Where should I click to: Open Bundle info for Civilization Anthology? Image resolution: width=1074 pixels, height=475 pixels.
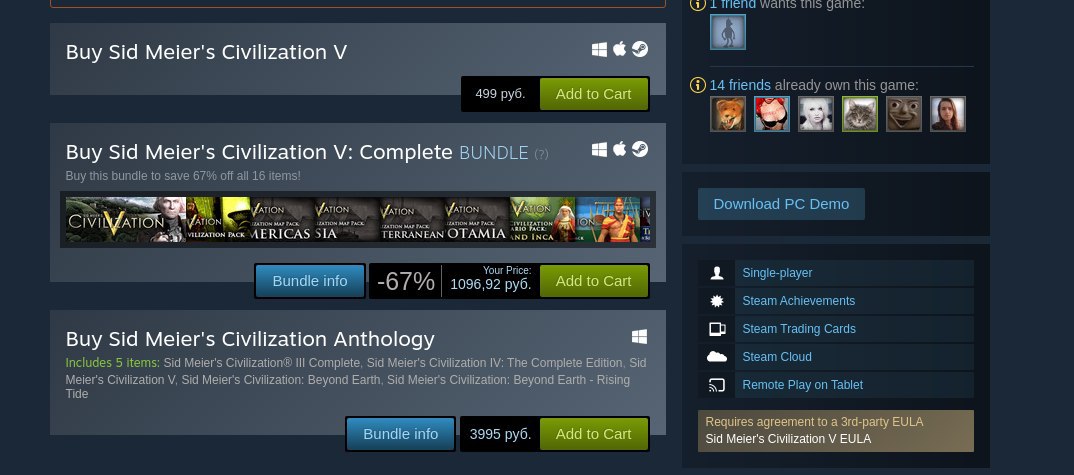point(401,434)
